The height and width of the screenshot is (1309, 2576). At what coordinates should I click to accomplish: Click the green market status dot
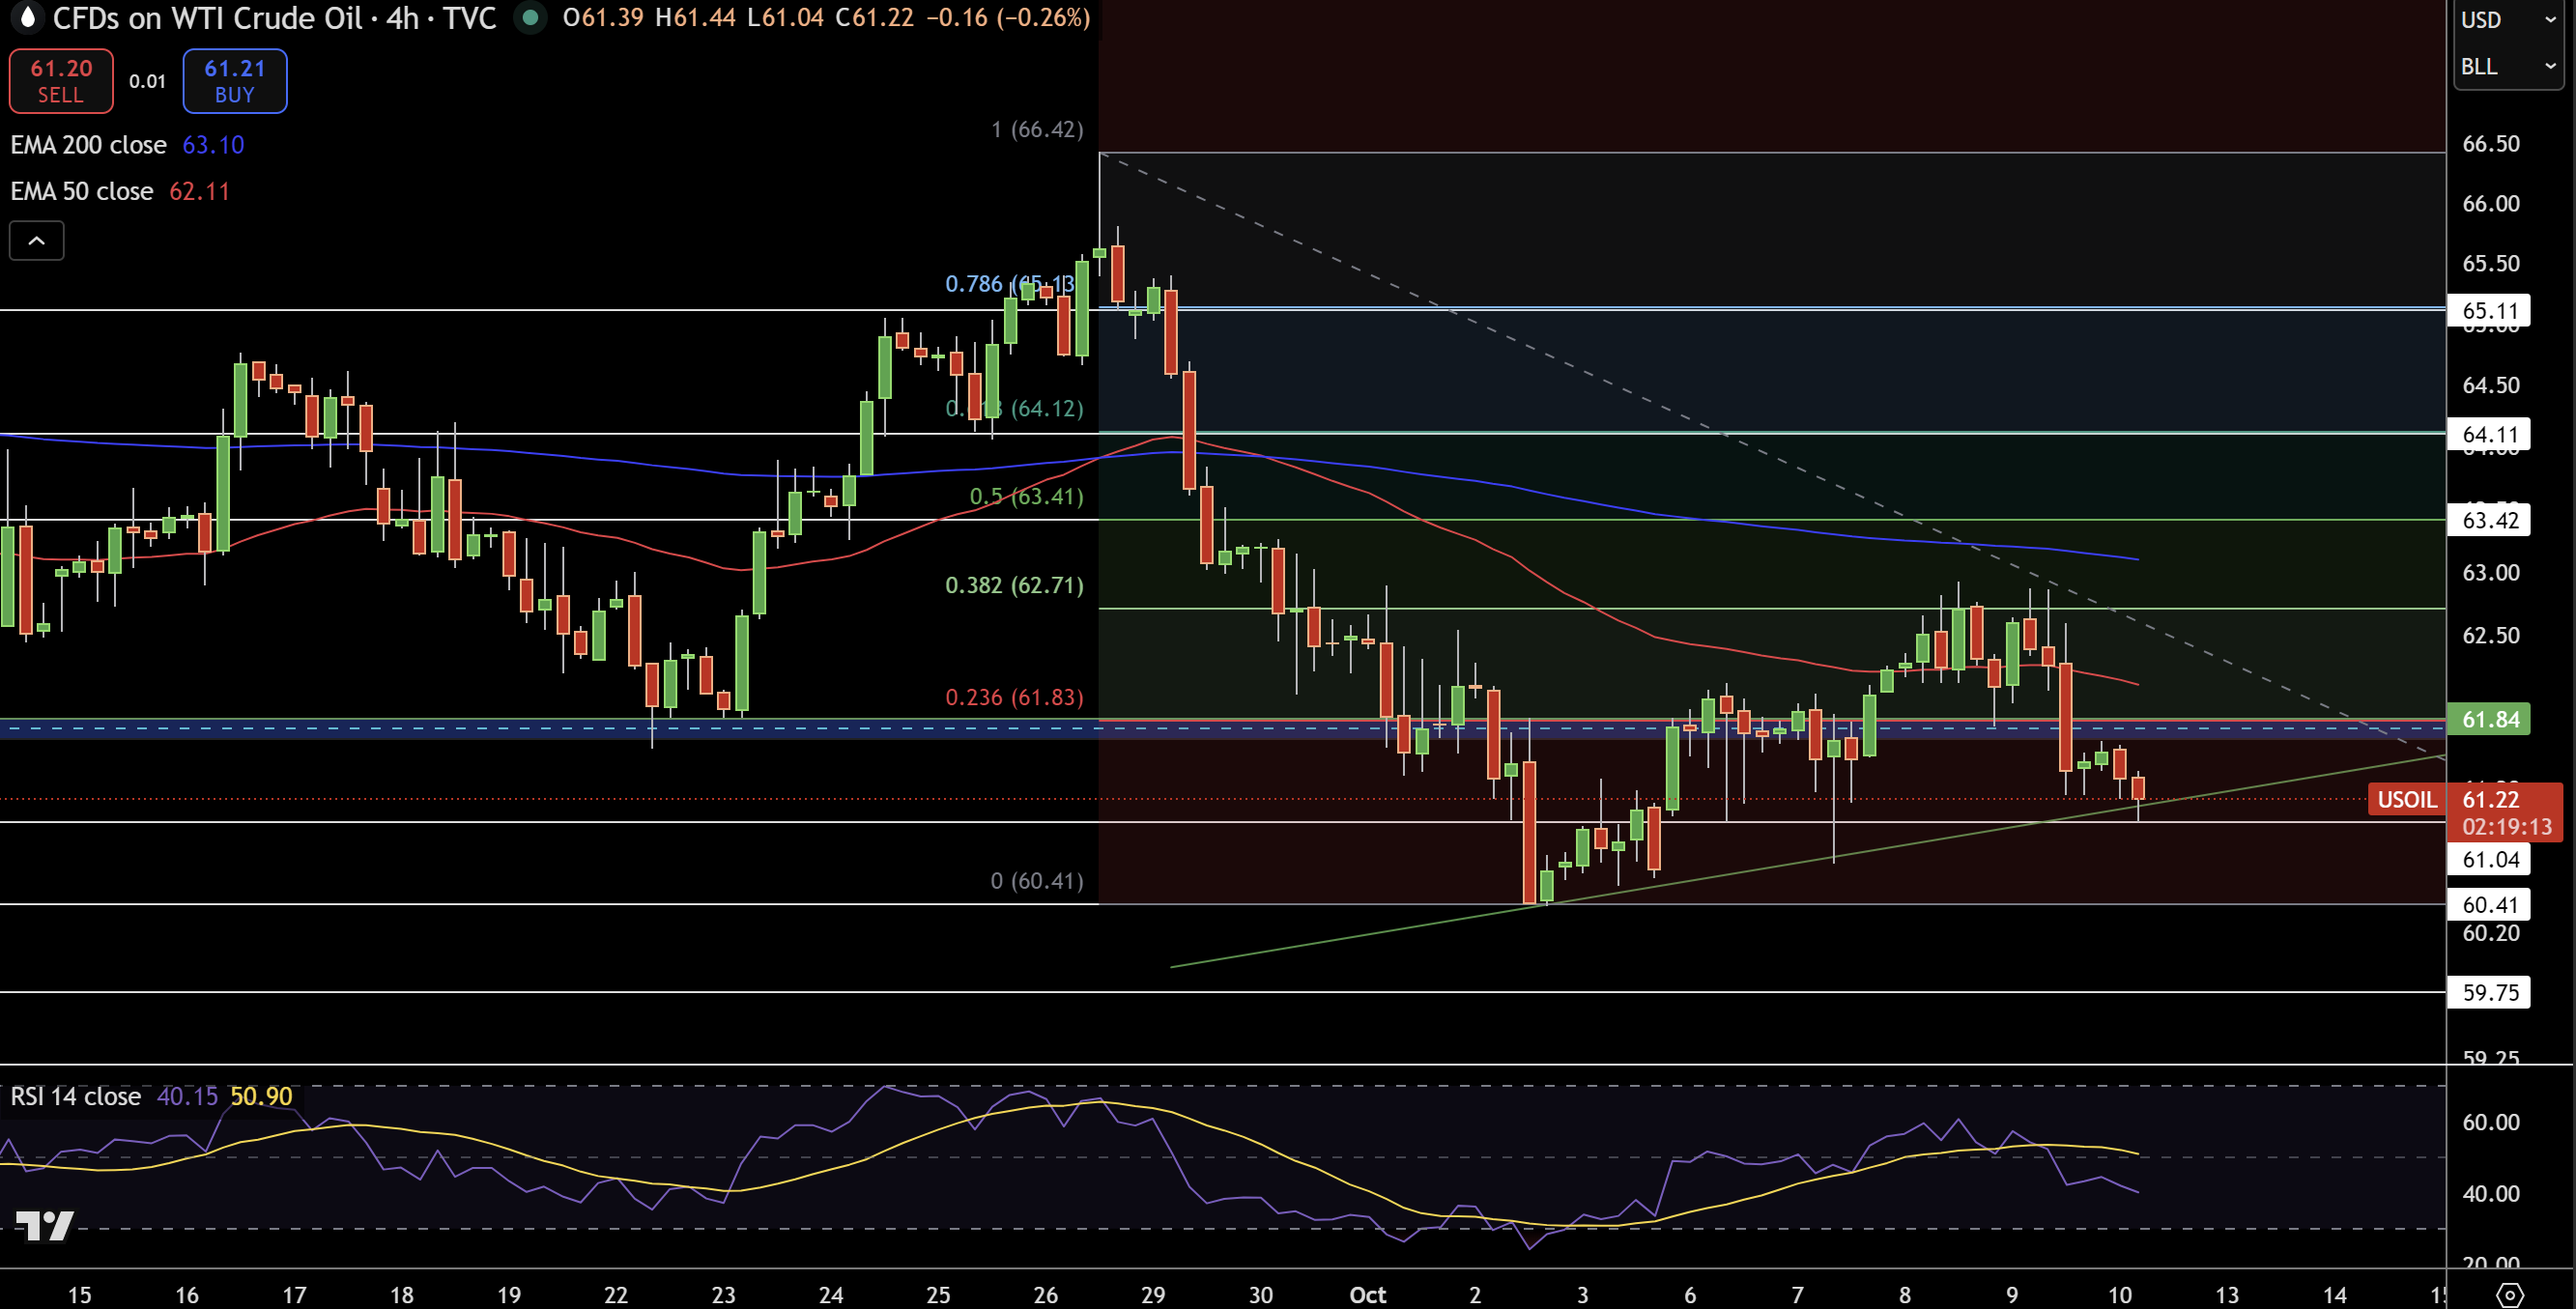530,17
